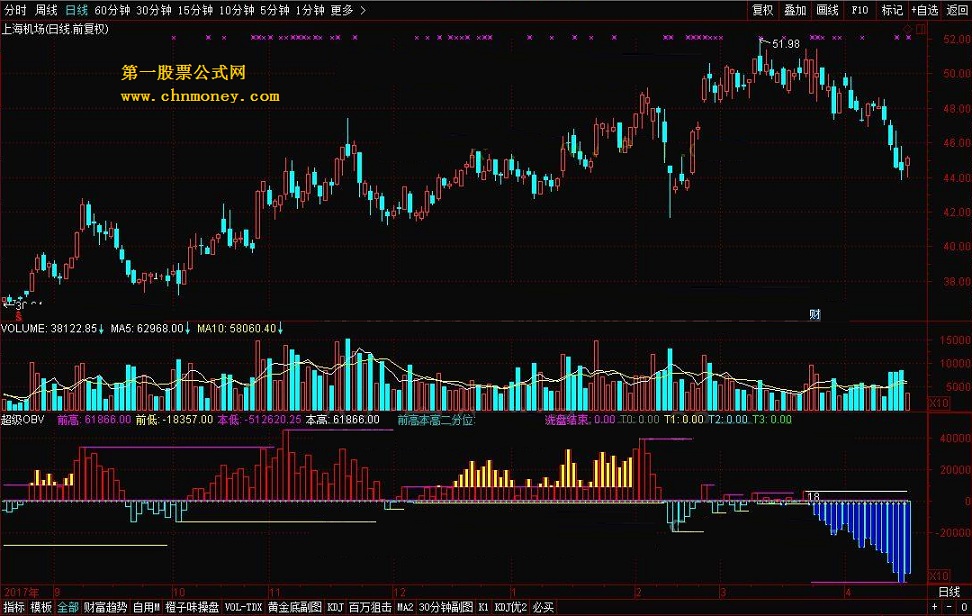Select K1 indicator tab

click(484, 607)
